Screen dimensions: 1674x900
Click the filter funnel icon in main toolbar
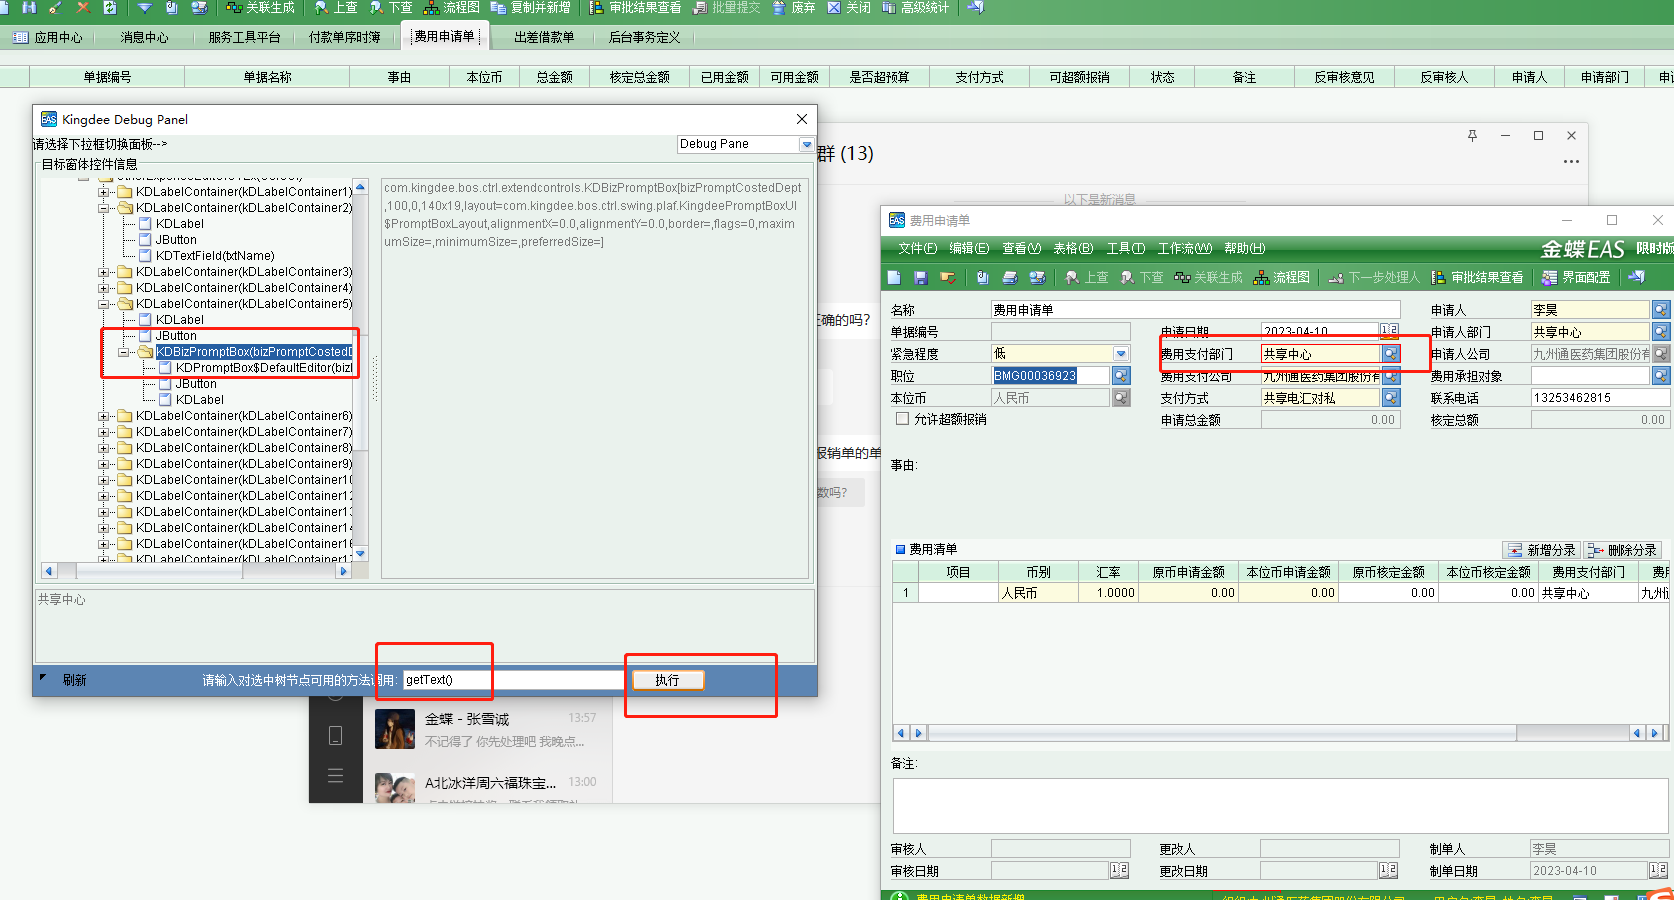click(145, 7)
